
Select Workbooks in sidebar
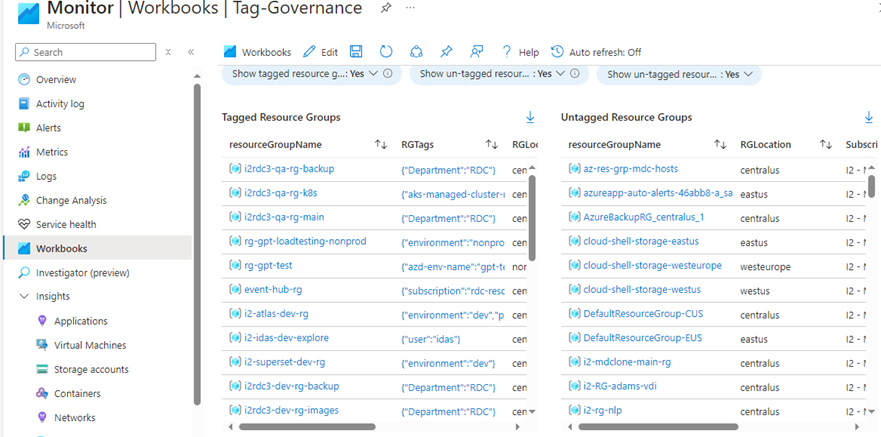point(98,248)
